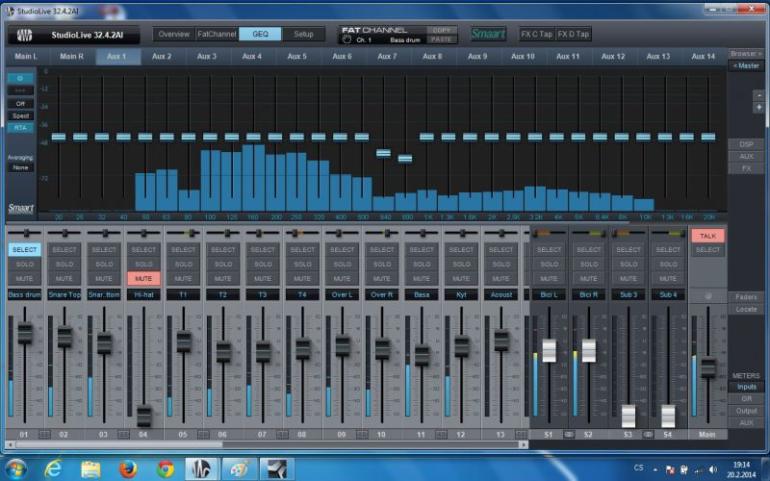This screenshot has width=770, height=481.
Task: Solo the Over L channel
Action: point(342,264)
